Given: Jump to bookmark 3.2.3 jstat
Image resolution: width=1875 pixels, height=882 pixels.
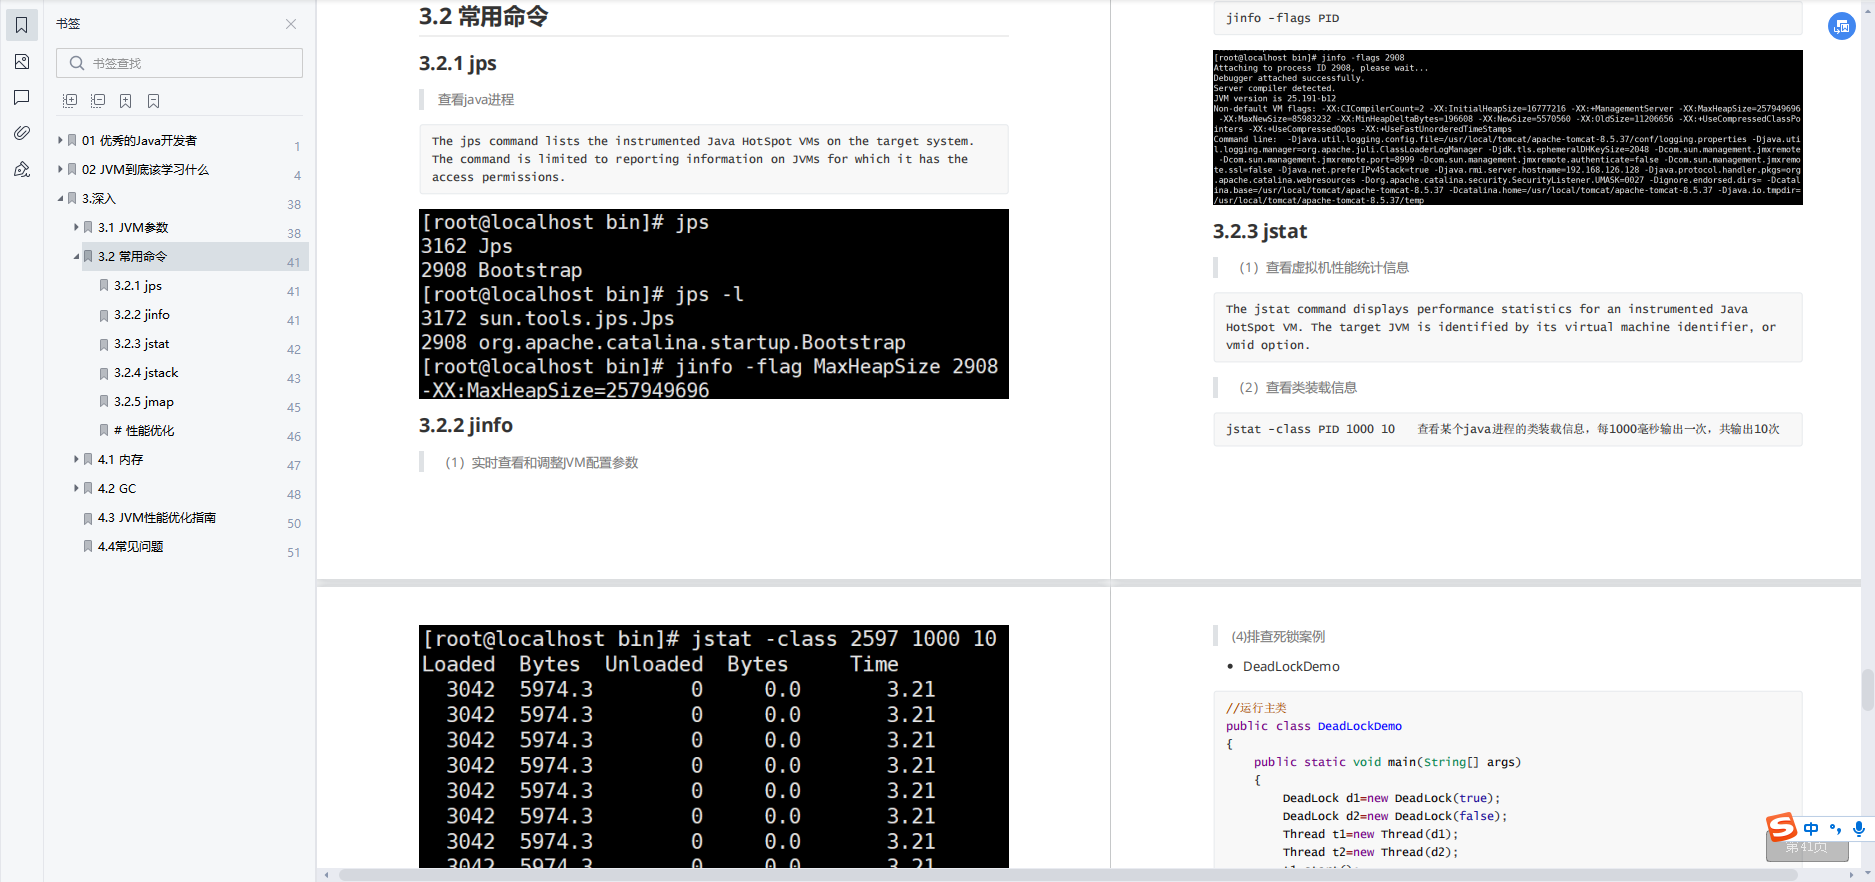Looking at the screenshot, I should point(142,344).
